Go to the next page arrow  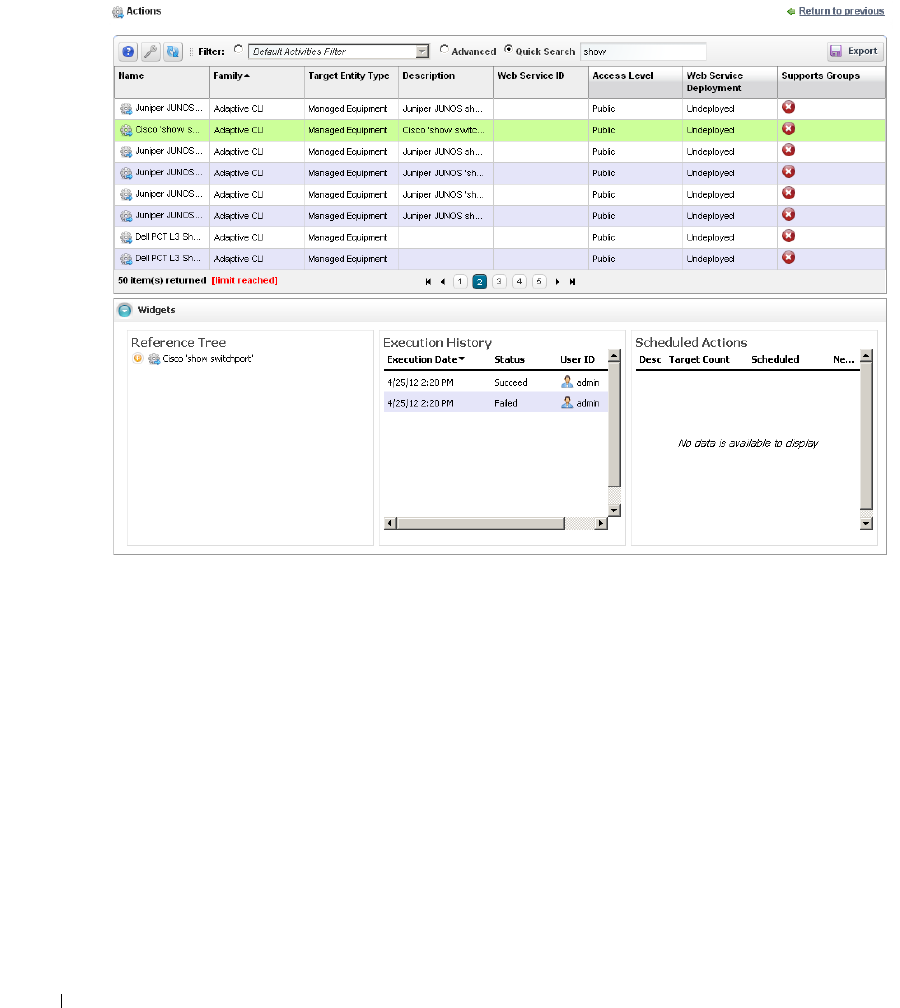[557, 282]
